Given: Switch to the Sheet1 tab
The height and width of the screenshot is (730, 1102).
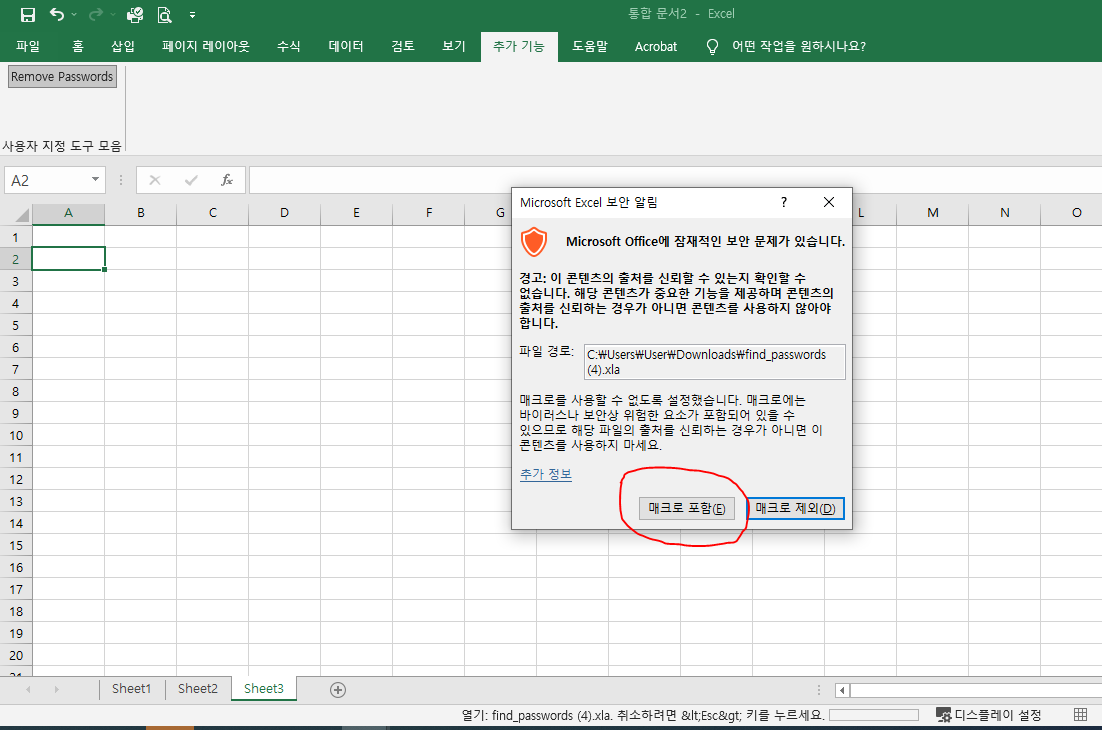Looking at the screenshot, I should 131,689.
